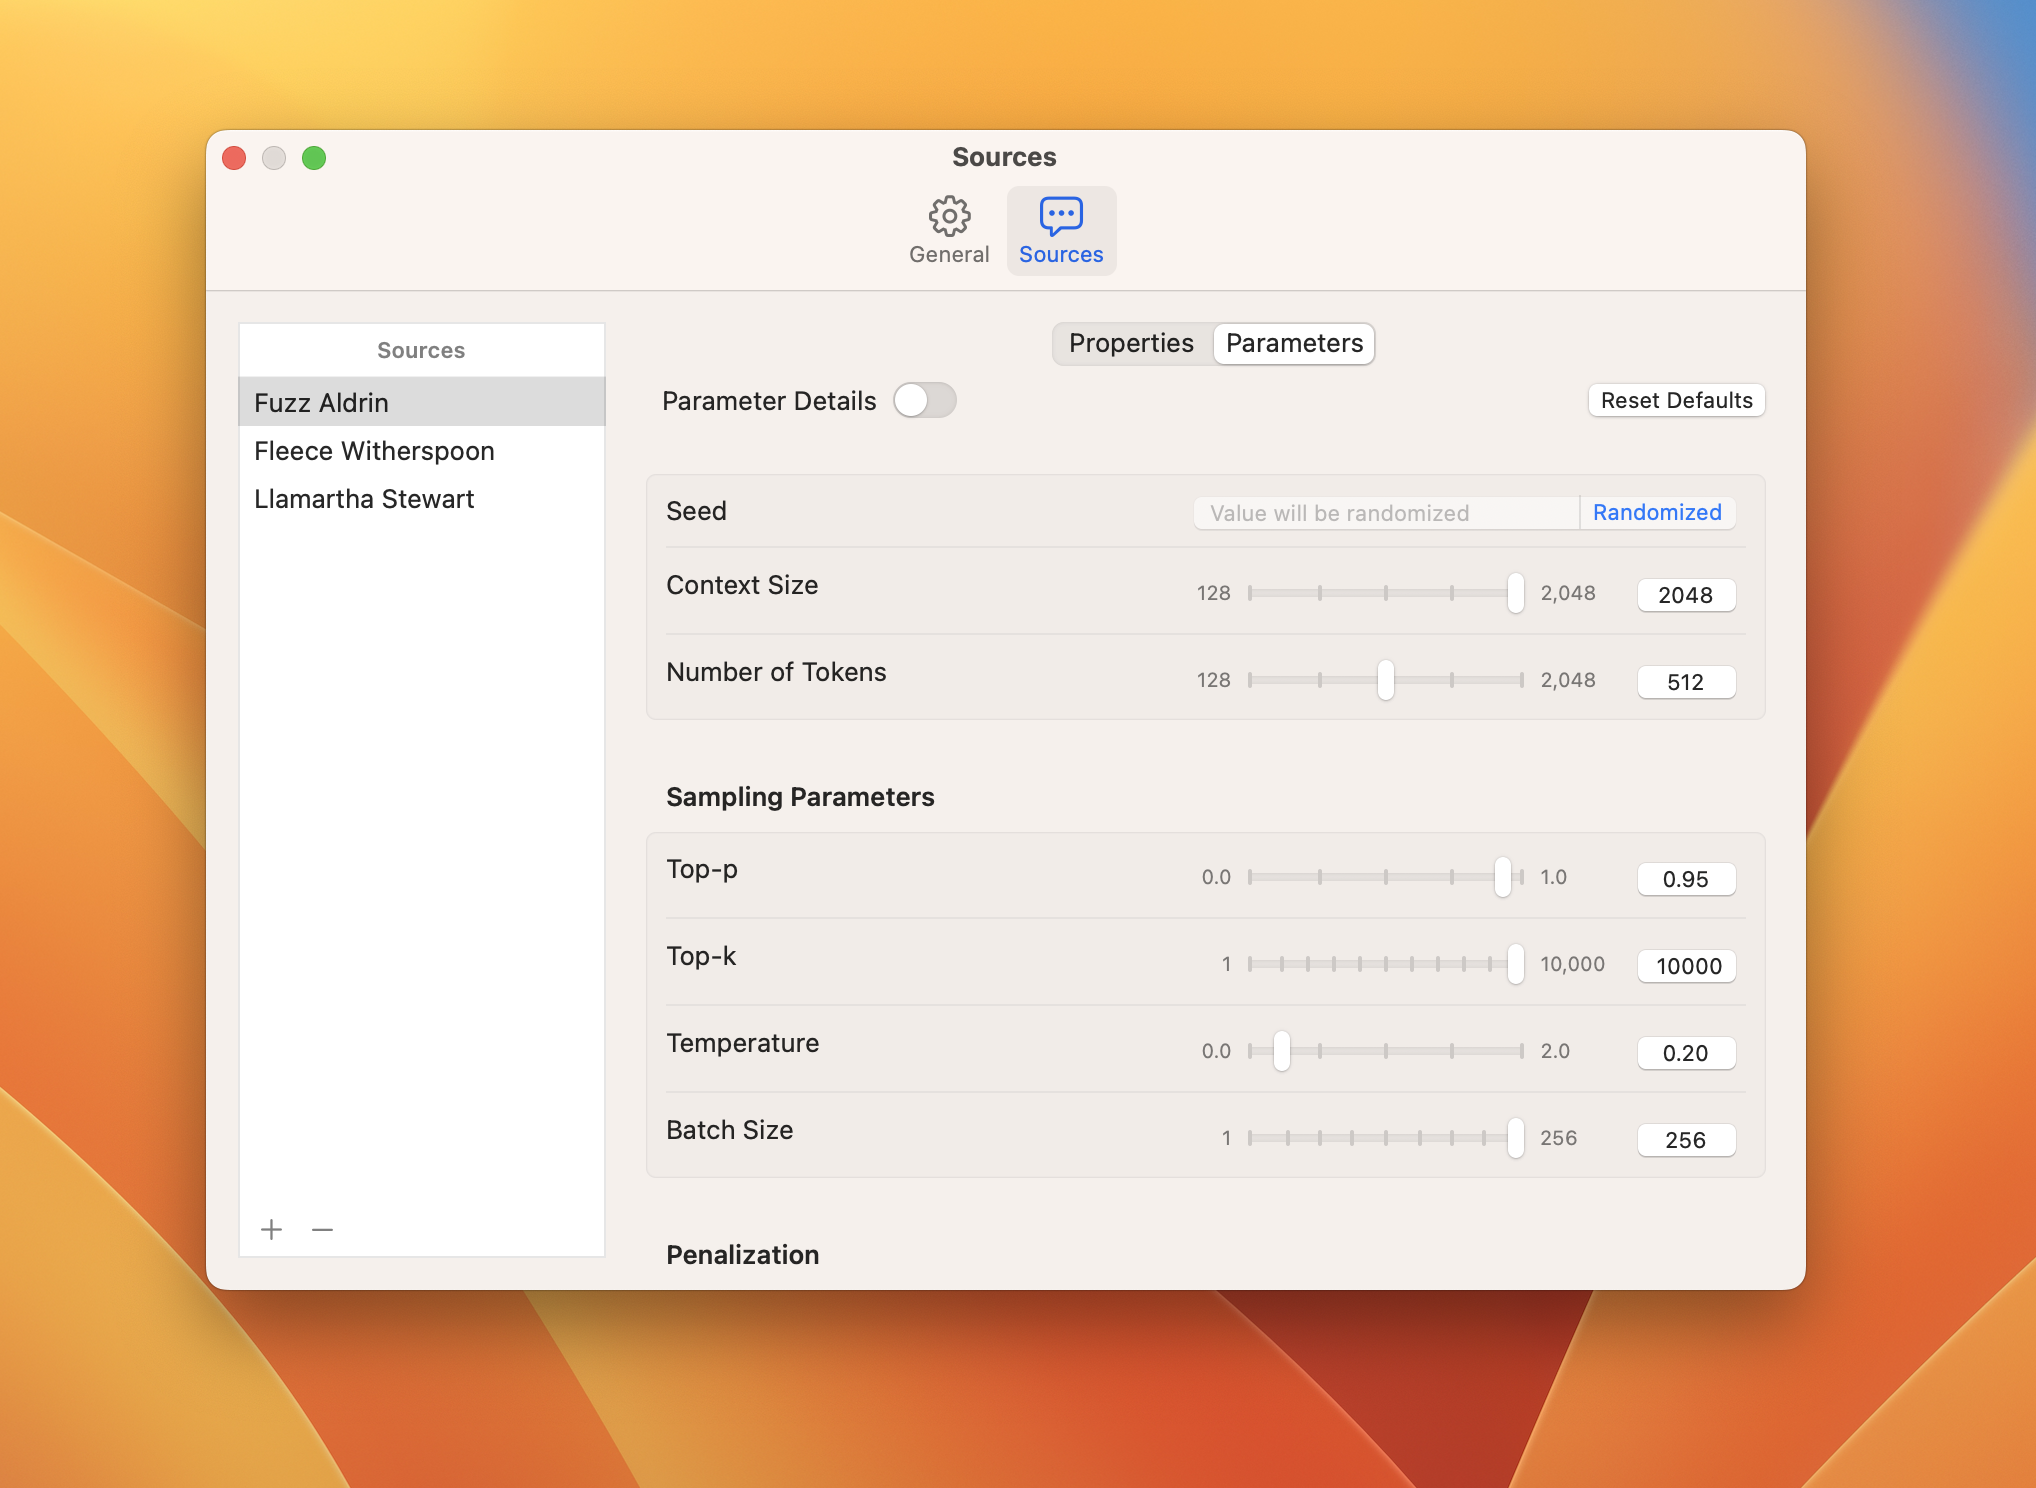2036x1488 pixels.
Task: Click the Sampling Parameters heading
Action: tap(800, 796)
